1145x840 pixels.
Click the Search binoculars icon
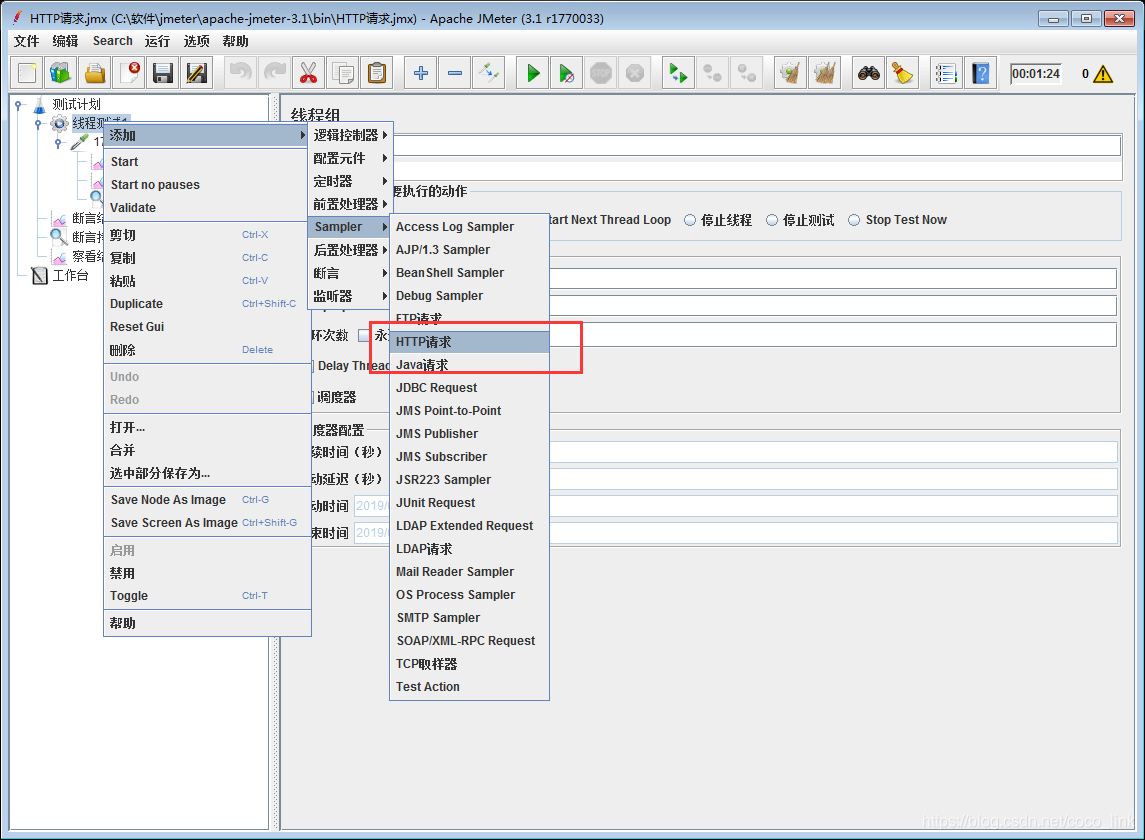coord(868,73)
